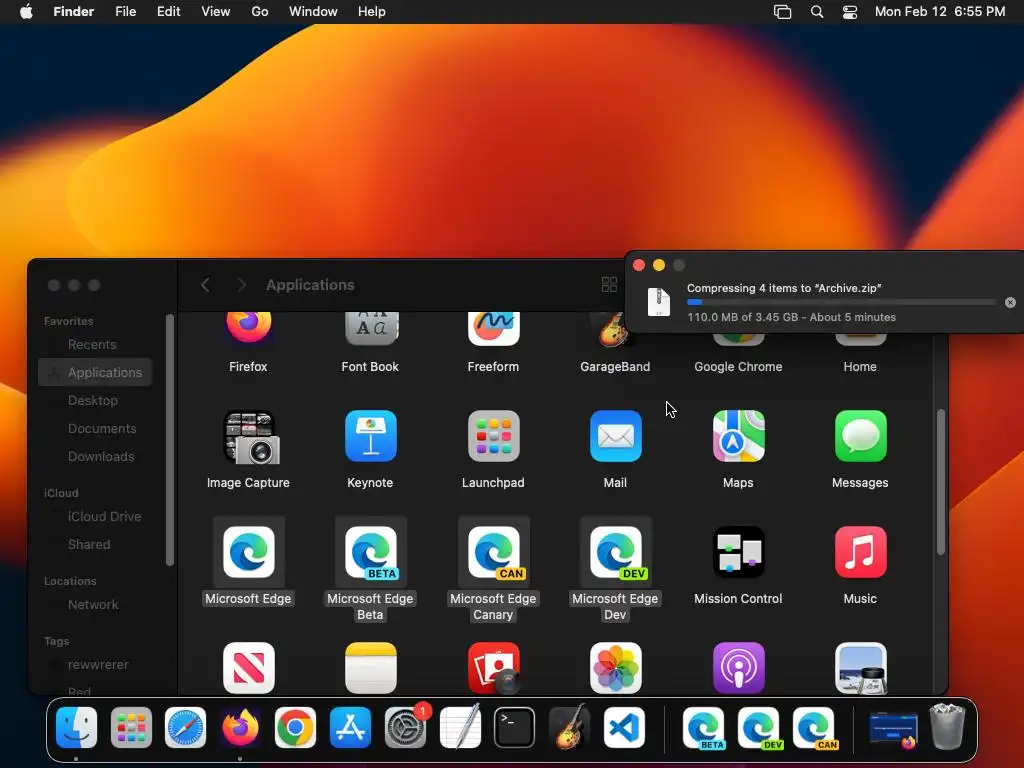Screen dimensions: 1024x768
Task: Open the View menu
Action: tap(216, 12)
